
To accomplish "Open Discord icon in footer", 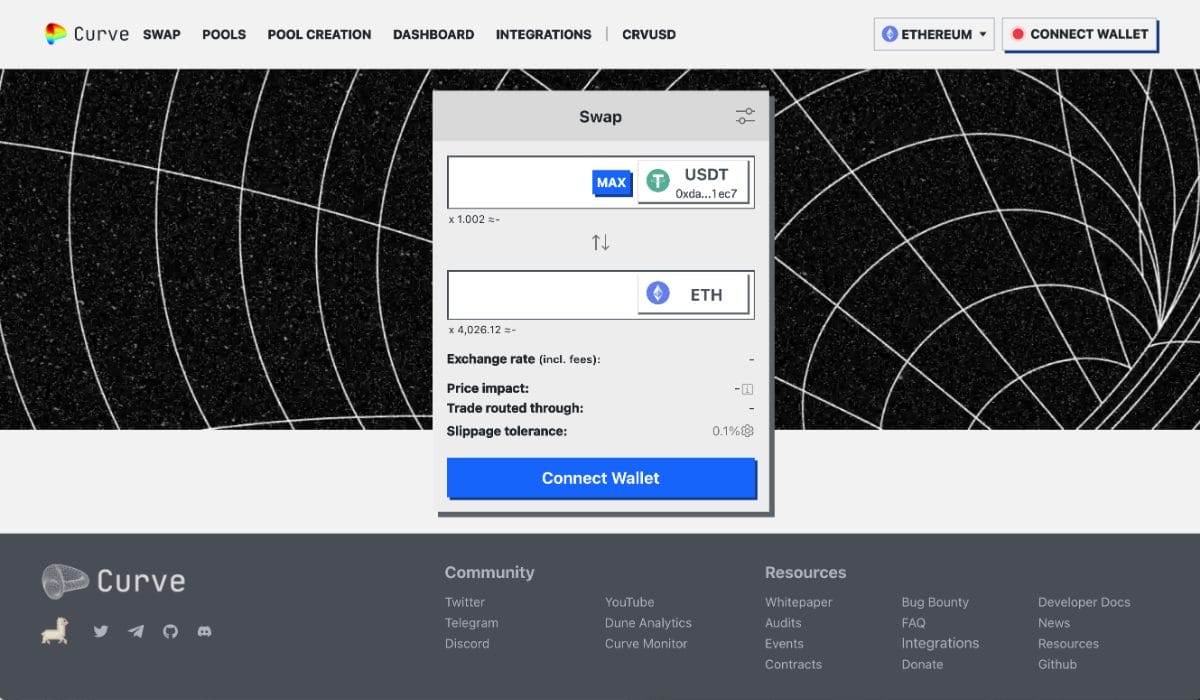I will 204,632.
